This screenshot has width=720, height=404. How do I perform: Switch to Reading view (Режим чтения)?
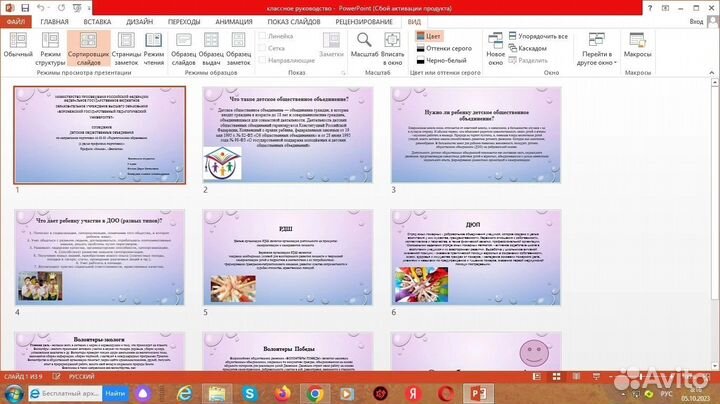(154, 49)
